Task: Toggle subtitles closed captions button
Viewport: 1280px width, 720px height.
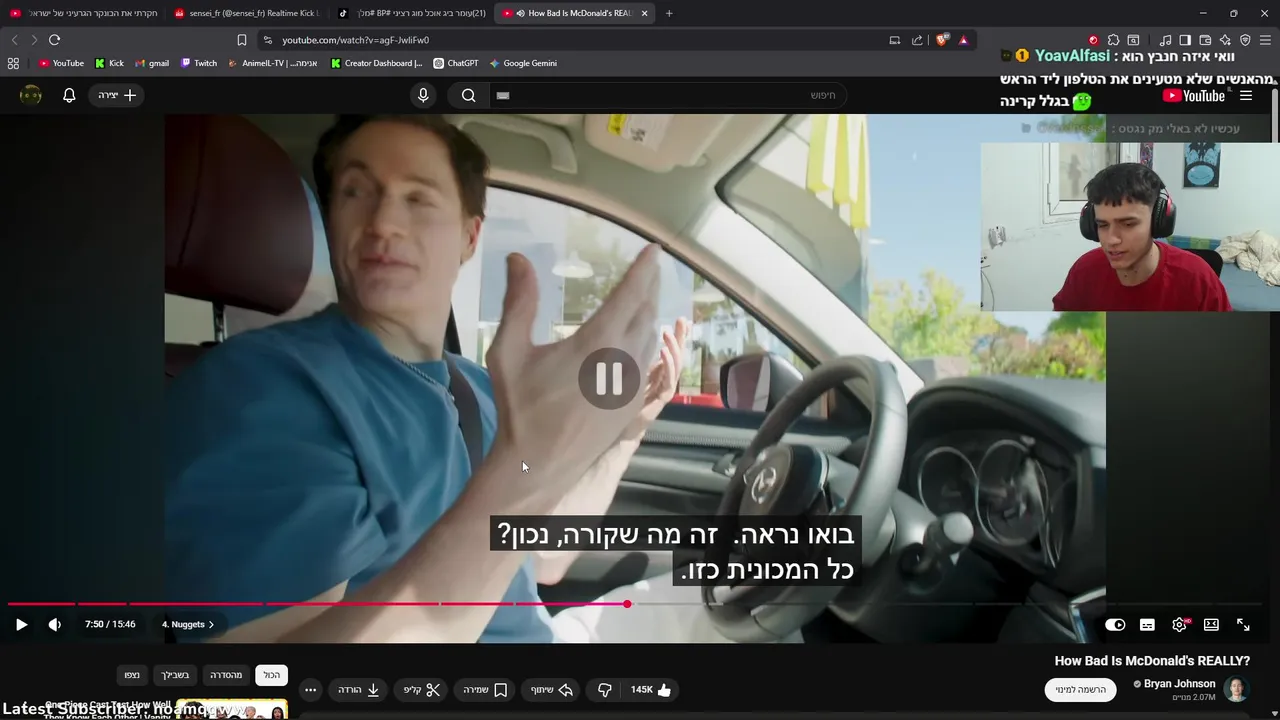Action: pos(1147,624)
